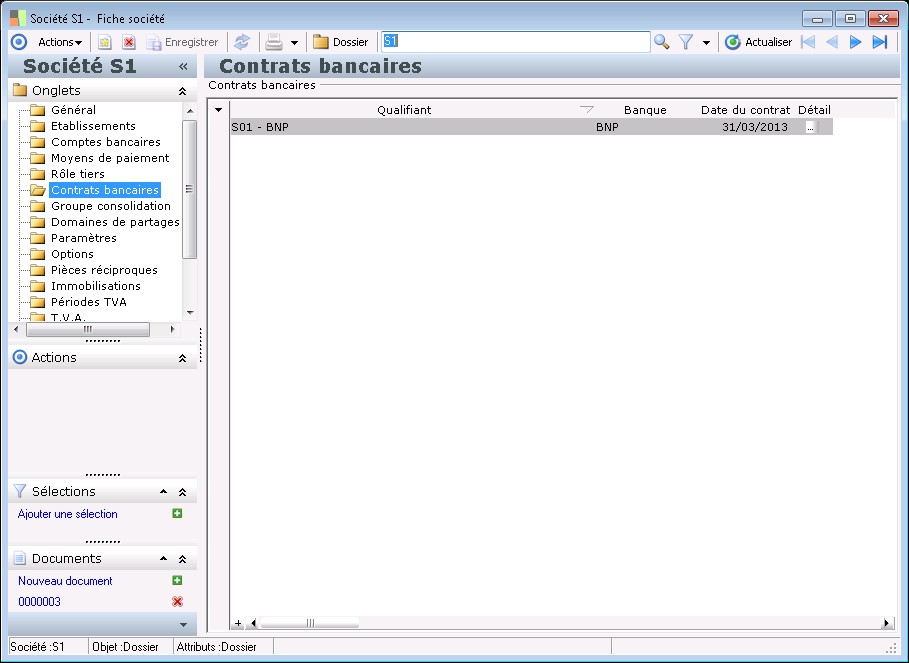
Task: Collapse the Société S1 sidebar
Action: pos(183,67)
